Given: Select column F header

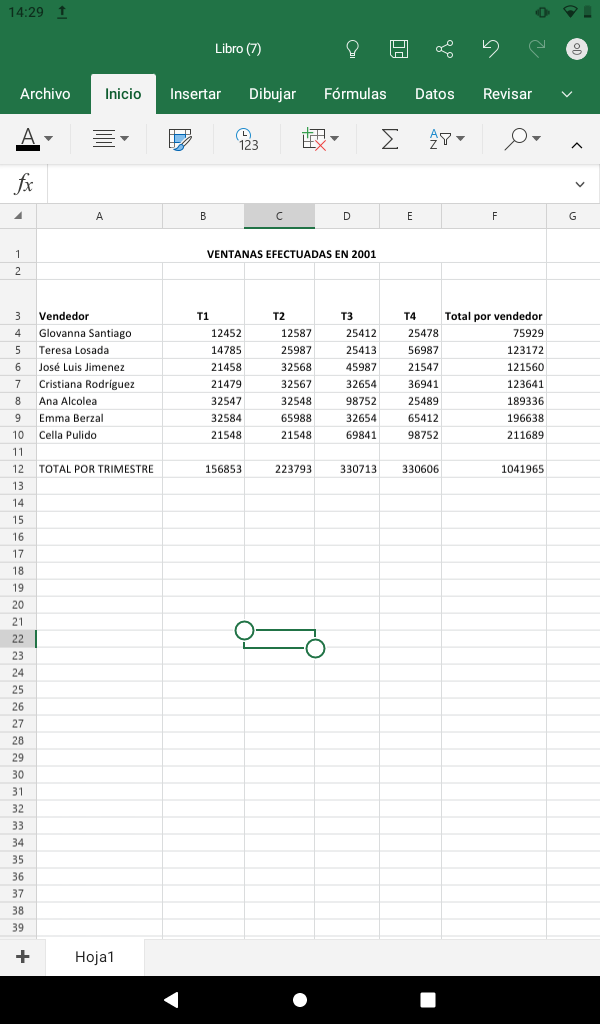Looking at the screenshot, I should point(494,216).
